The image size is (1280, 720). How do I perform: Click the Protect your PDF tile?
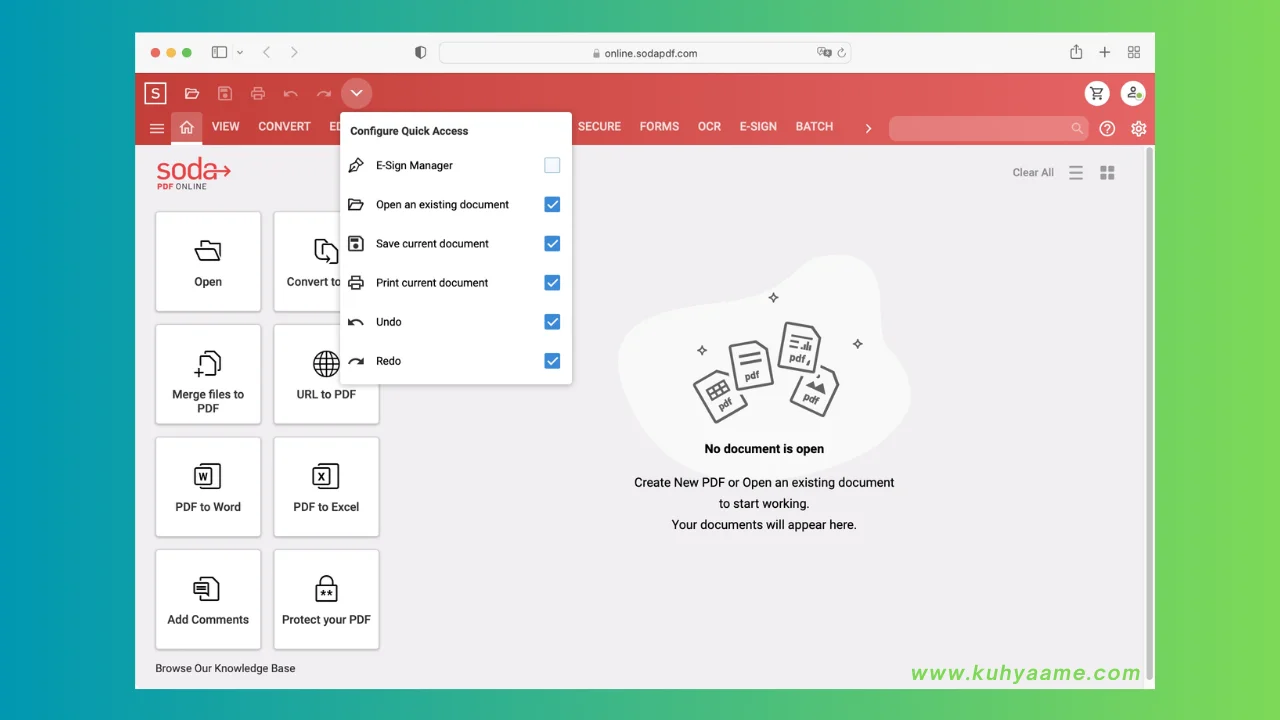click(x=326, y=599)
